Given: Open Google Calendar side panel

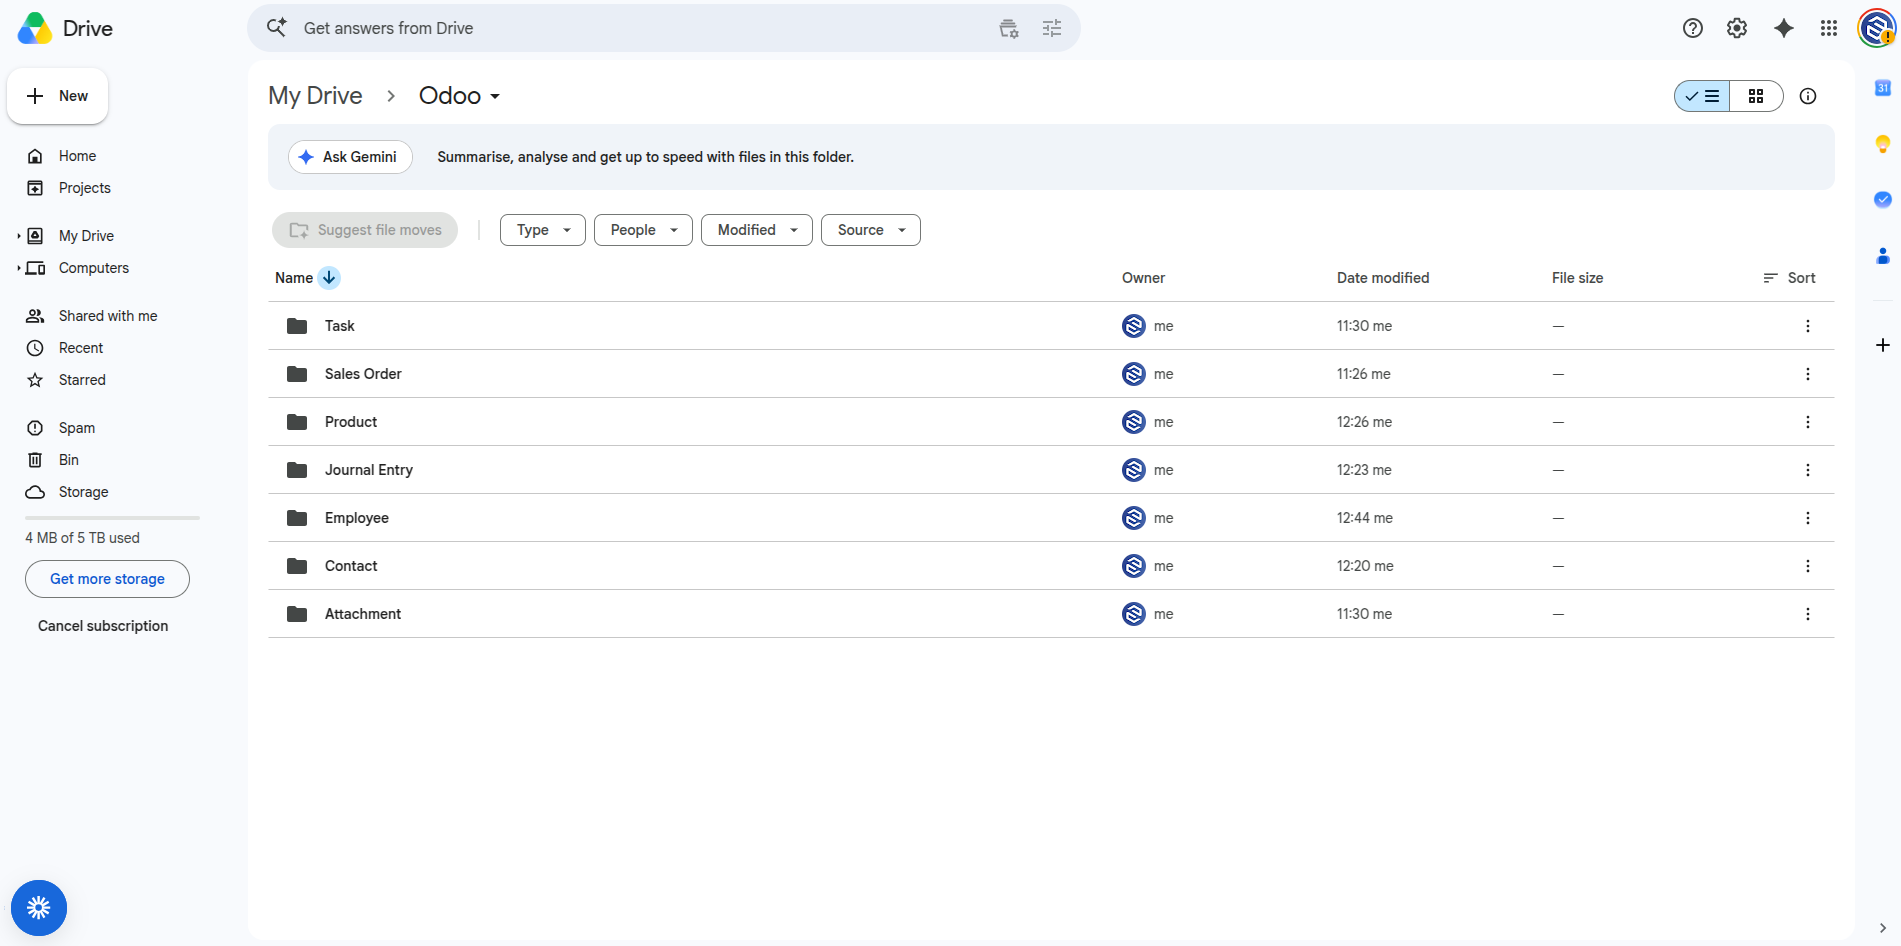Looking at the screenshot, I should click(x=1882, y=88).
